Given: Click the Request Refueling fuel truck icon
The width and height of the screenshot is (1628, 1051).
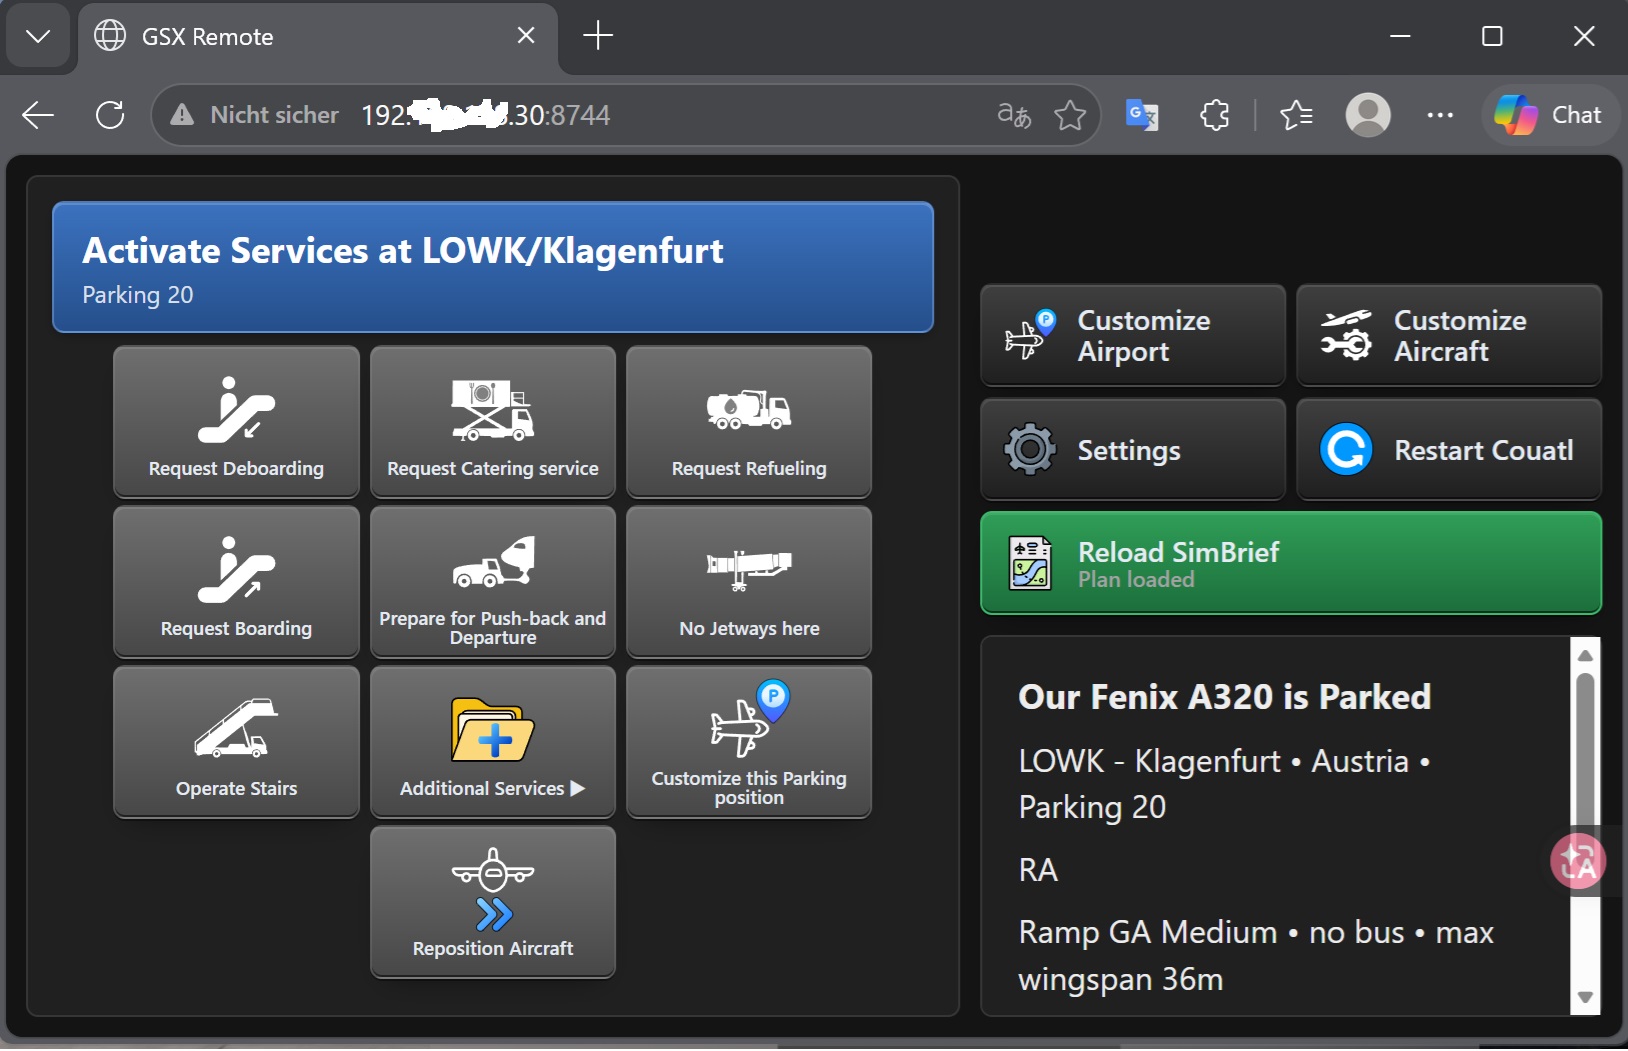Looking at the screenshot, I should pos(749,410).
